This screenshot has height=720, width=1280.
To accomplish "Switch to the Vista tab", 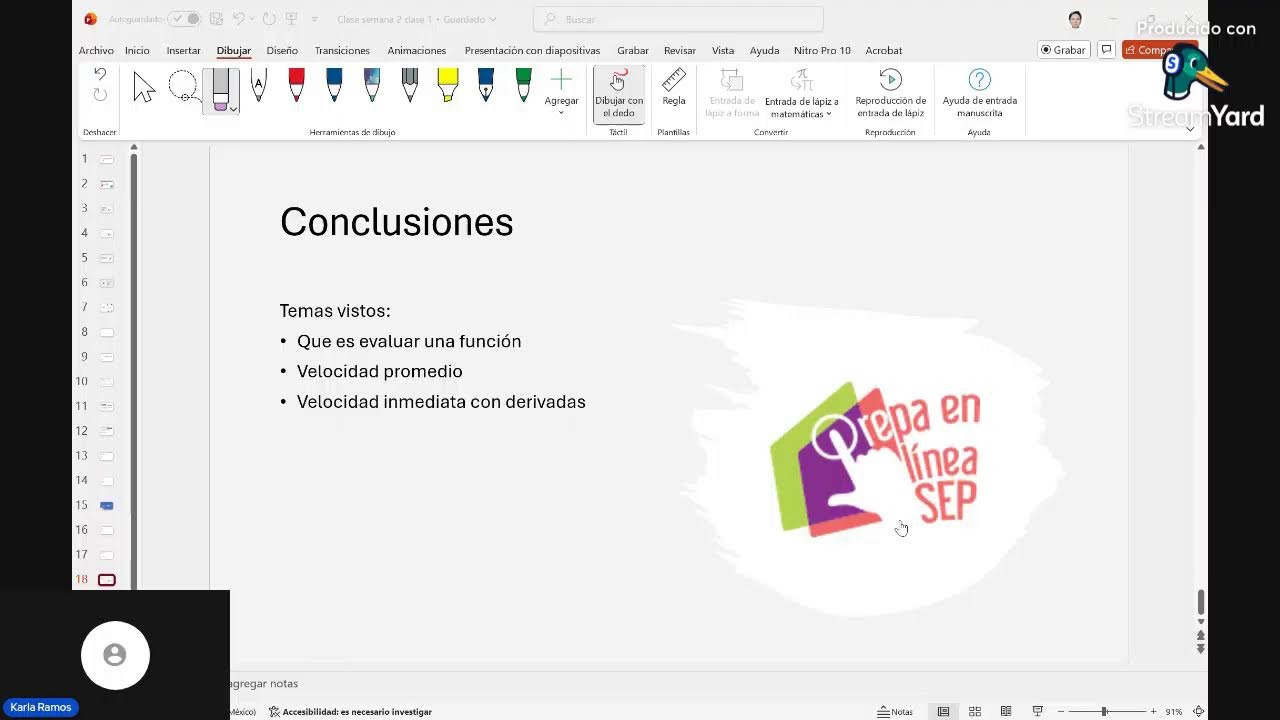I will pyautogui.click(x=723, y=50).
